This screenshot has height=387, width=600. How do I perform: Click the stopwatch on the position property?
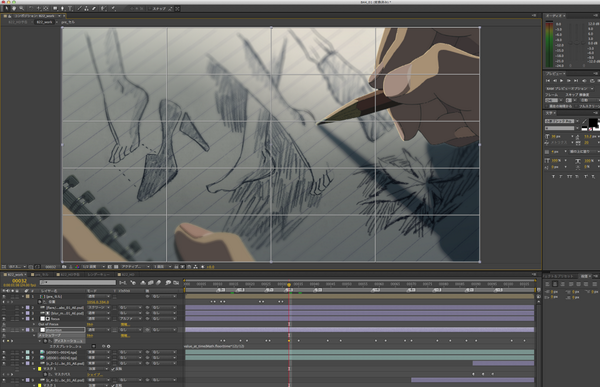(x=39, y=302)
